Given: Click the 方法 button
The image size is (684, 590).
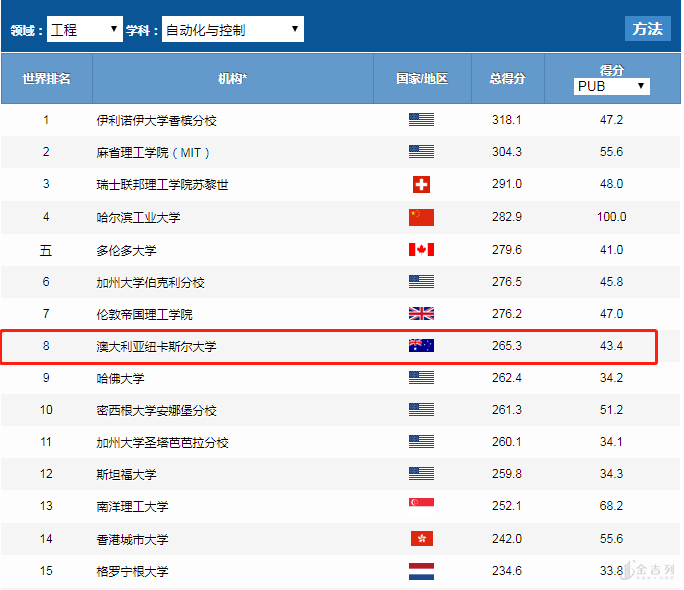Looking at the screenshot, I should (x=647, y=29).
